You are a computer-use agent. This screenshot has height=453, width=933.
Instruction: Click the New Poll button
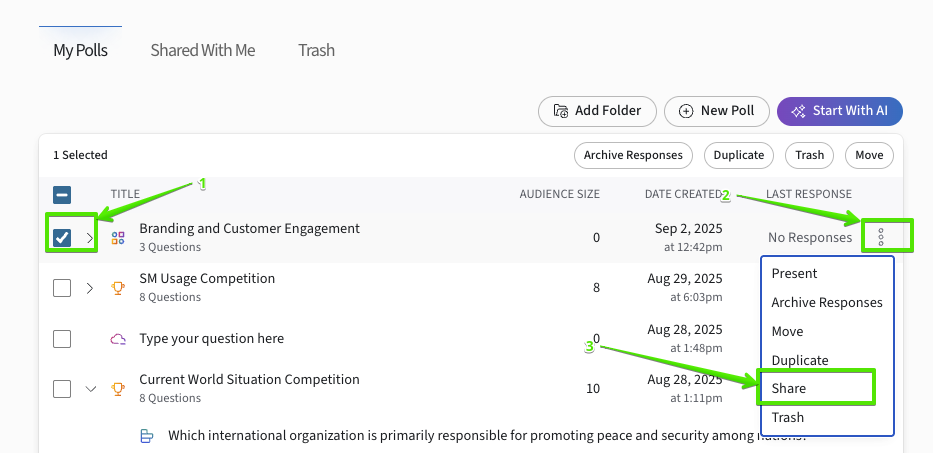[718, 111]
